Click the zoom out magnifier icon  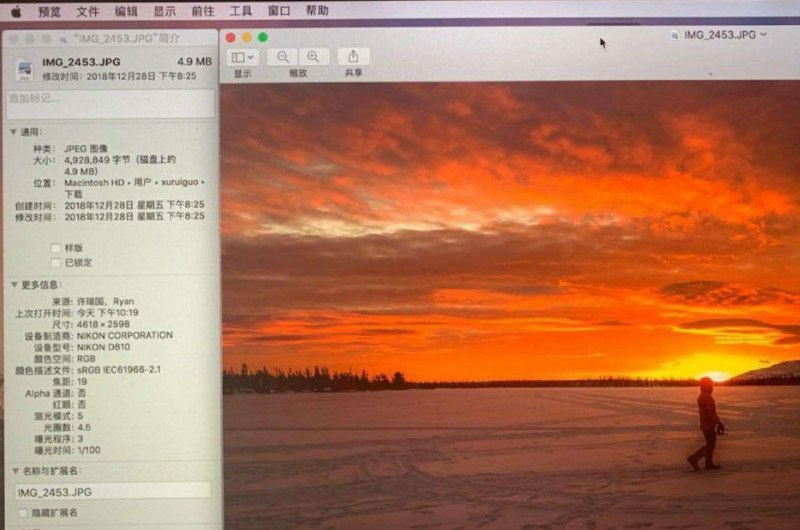tap(283, 57)
